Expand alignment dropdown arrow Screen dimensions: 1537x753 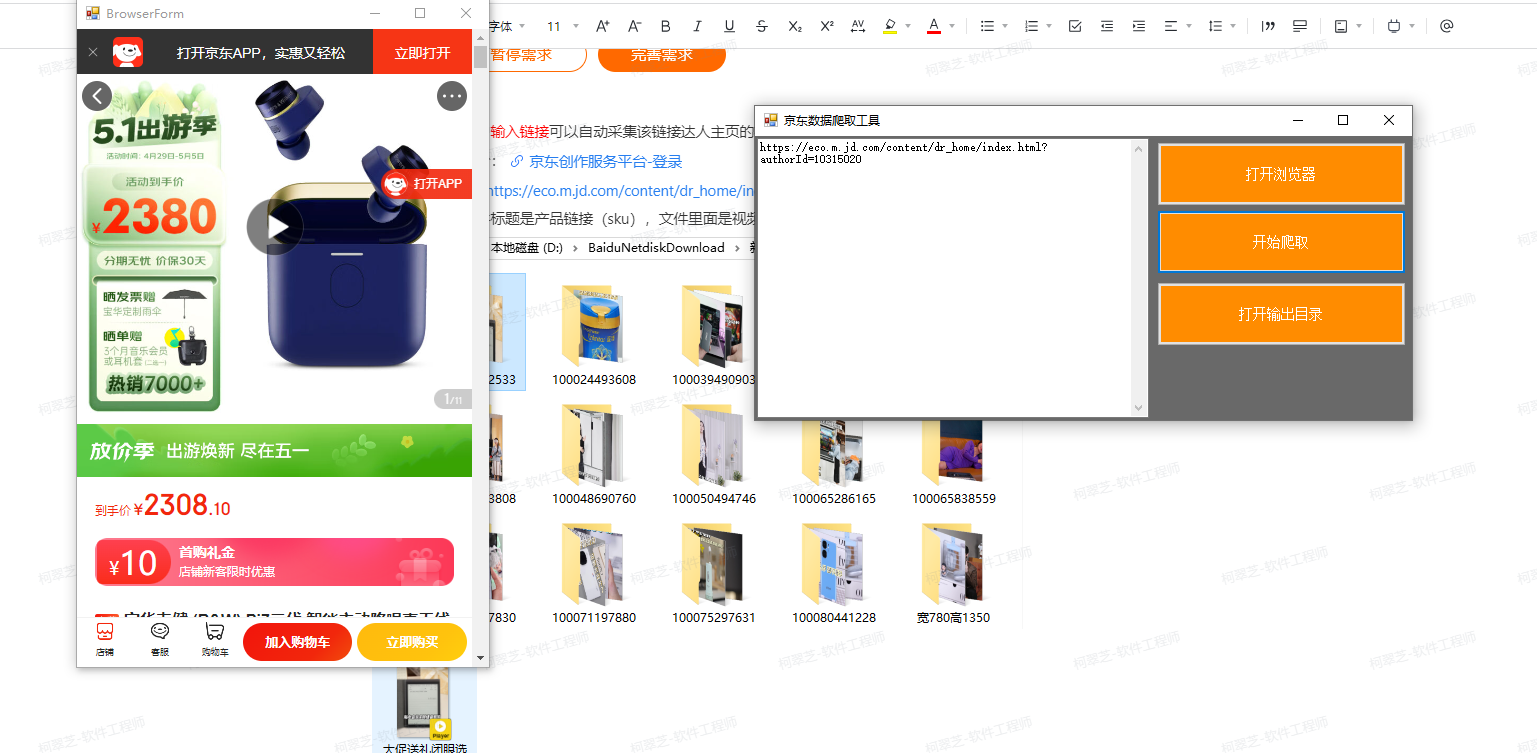coord(1188,26)
